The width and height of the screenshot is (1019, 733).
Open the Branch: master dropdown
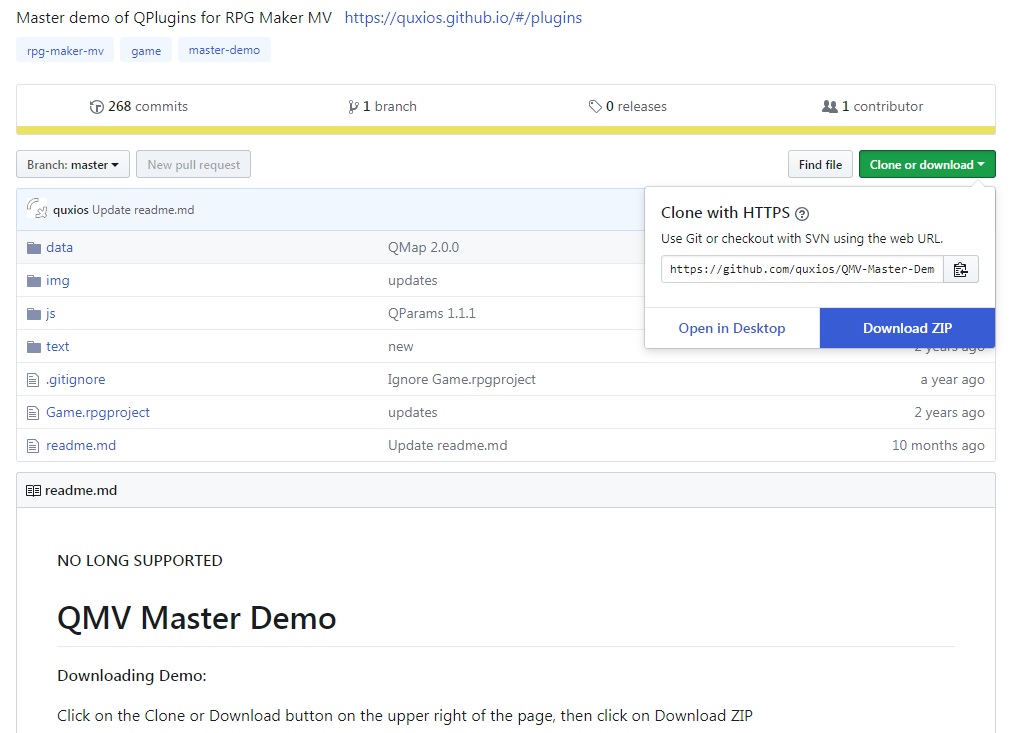(x=73, y=165)
